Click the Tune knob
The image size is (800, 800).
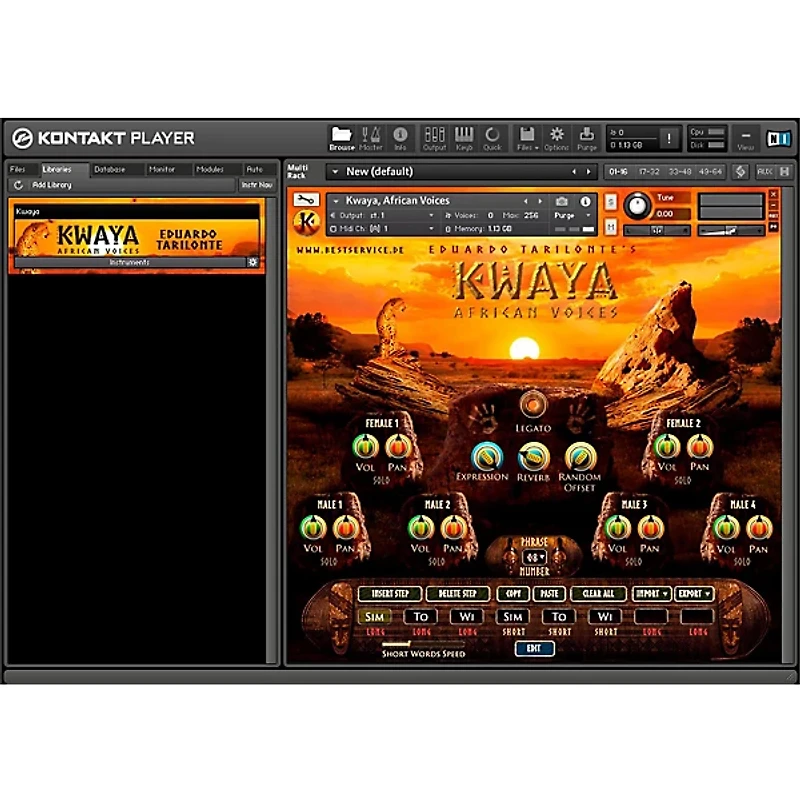pyautogui.click(x=637, y=206)
